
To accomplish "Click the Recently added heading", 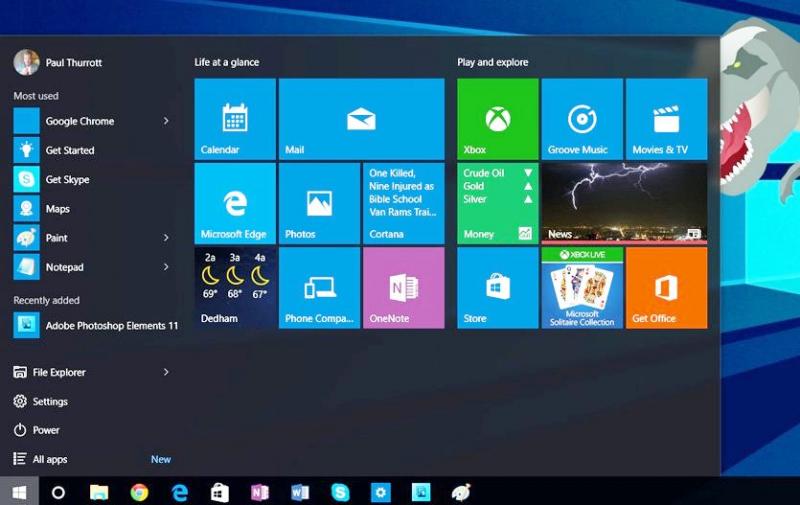I will [x=46, y=300].
